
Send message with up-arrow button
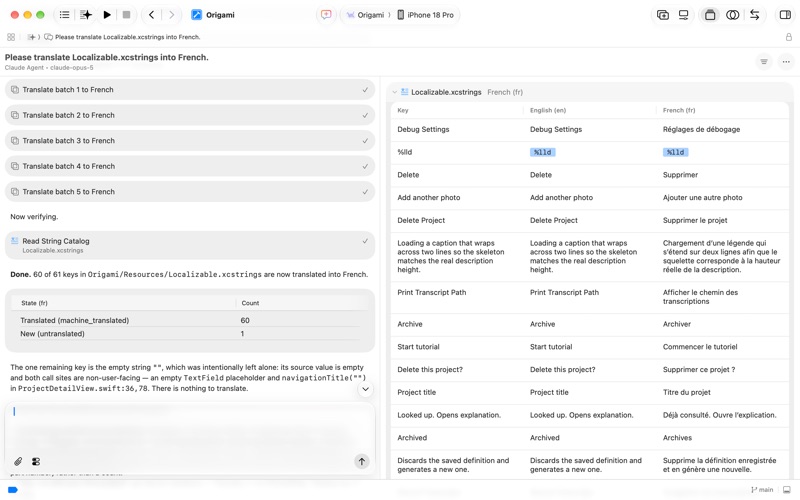tap(361, 461)
